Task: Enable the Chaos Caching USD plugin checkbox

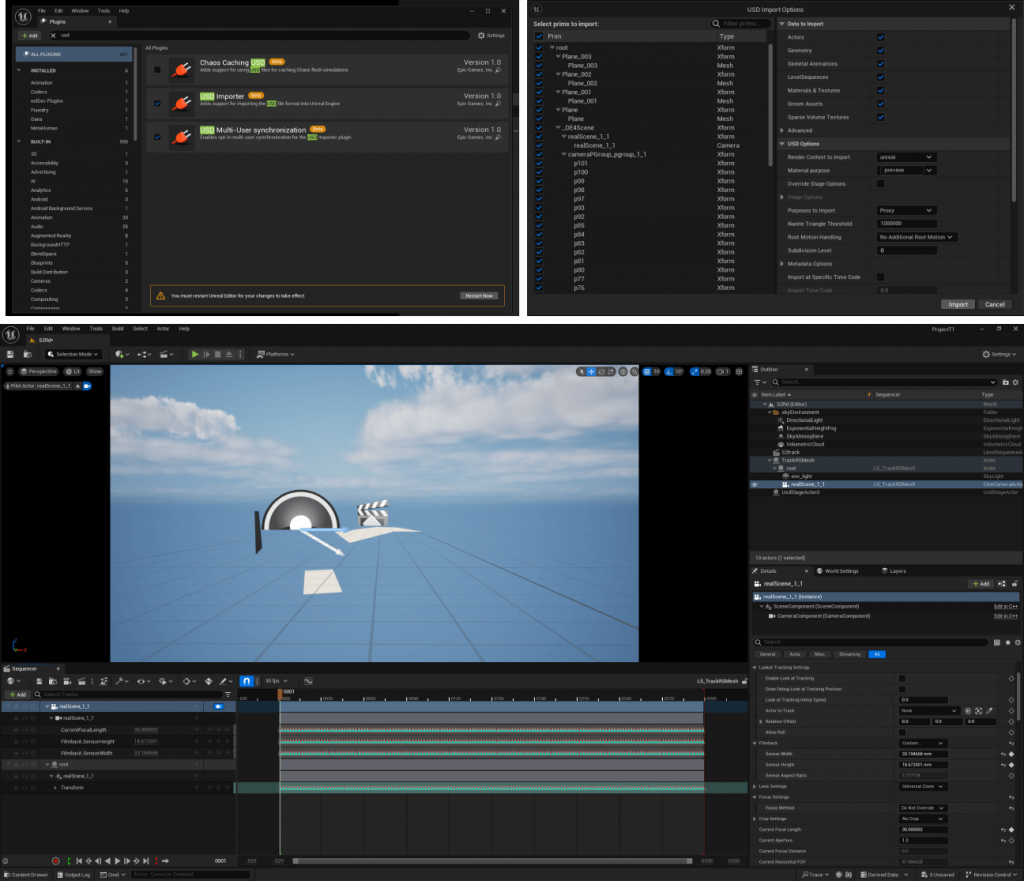Action: click(x=157, y=69)
